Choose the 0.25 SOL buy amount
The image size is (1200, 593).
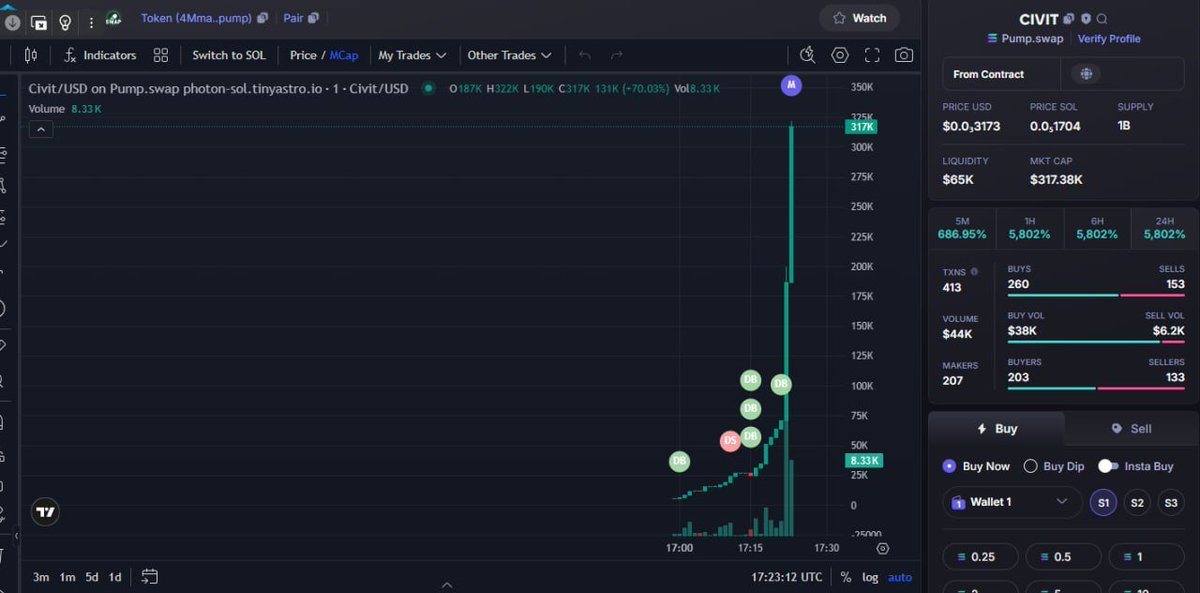pyautogui.click(x=980, y=557)
